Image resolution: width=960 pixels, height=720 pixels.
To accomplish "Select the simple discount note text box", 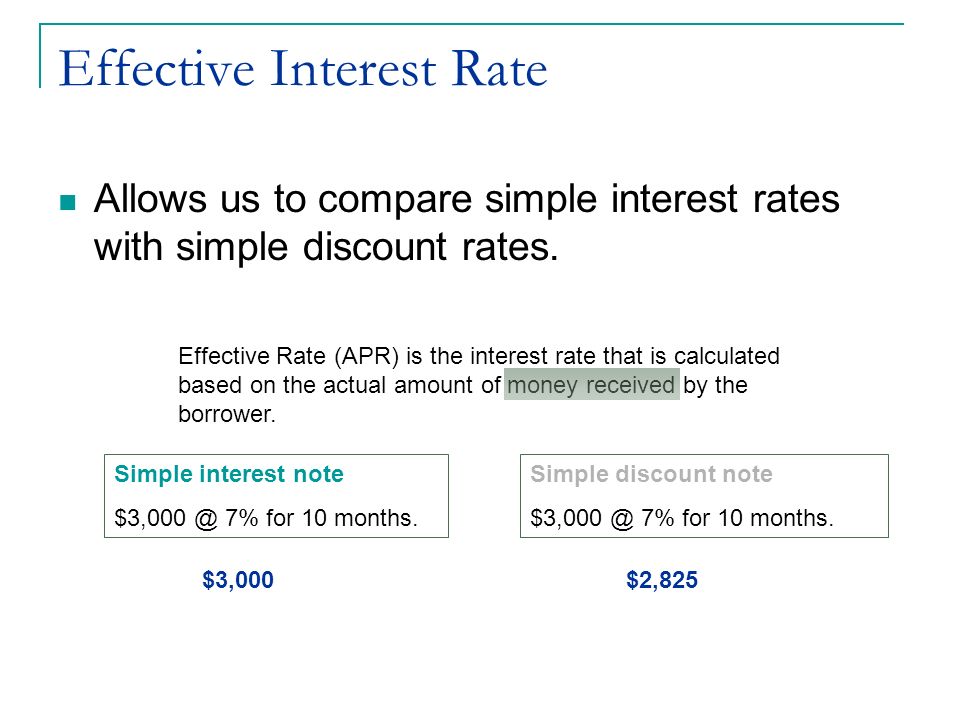I will [704, 496].
